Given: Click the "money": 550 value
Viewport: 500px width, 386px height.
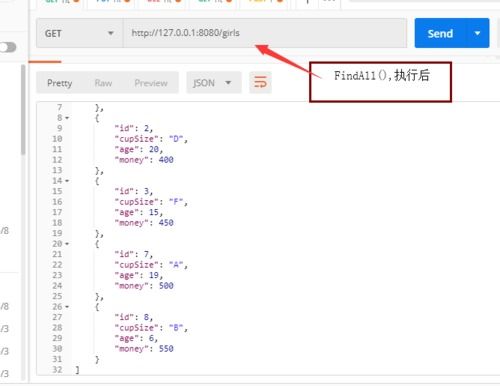Looking at the screenshot, I should 166,349.
